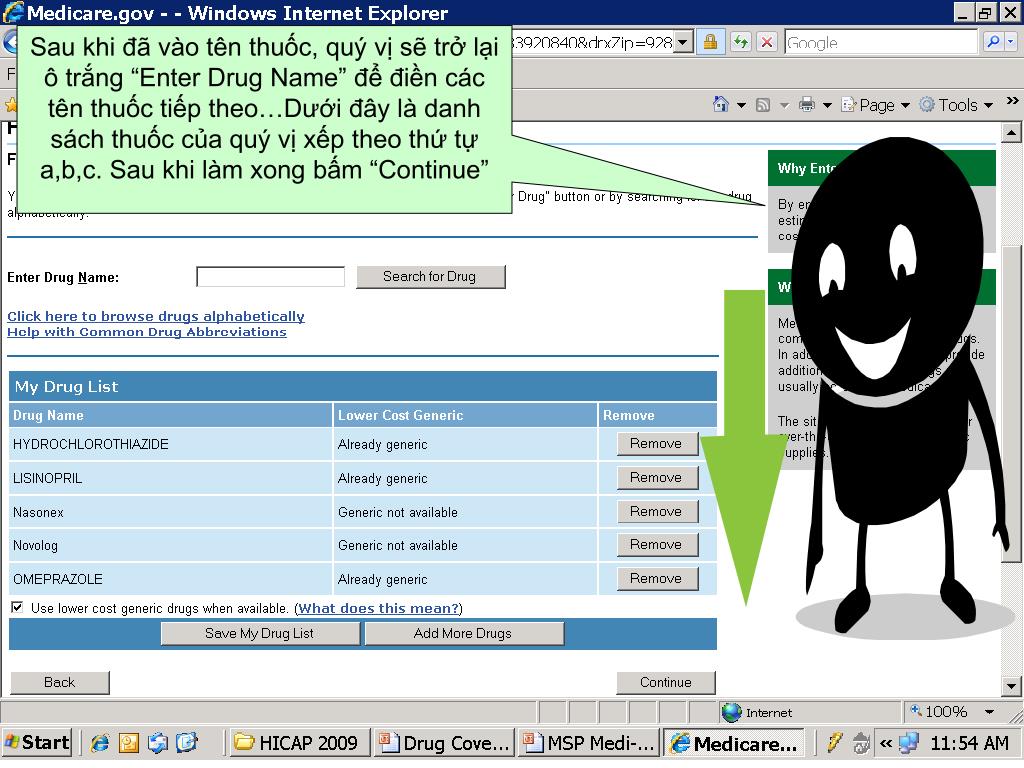Image resolution: width=1024 pixels, height=768 pixels.
Task: Open the Home button dropdown arrow
Action: coord(741,105)
